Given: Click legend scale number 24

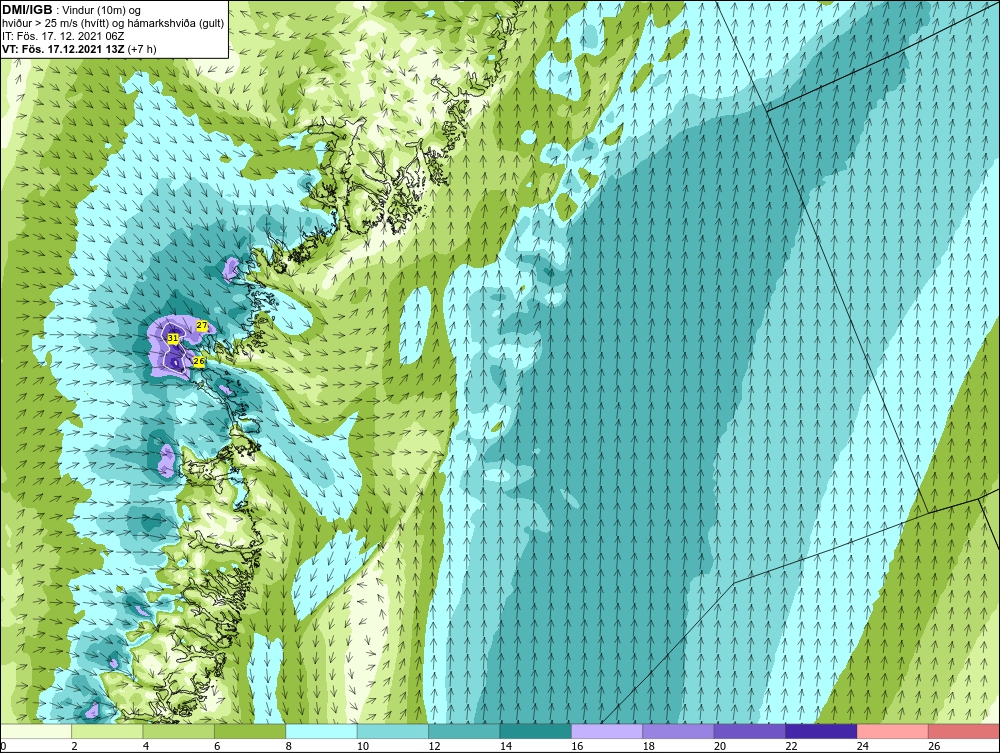Looking at the screenshot, I should click(862, 746).
